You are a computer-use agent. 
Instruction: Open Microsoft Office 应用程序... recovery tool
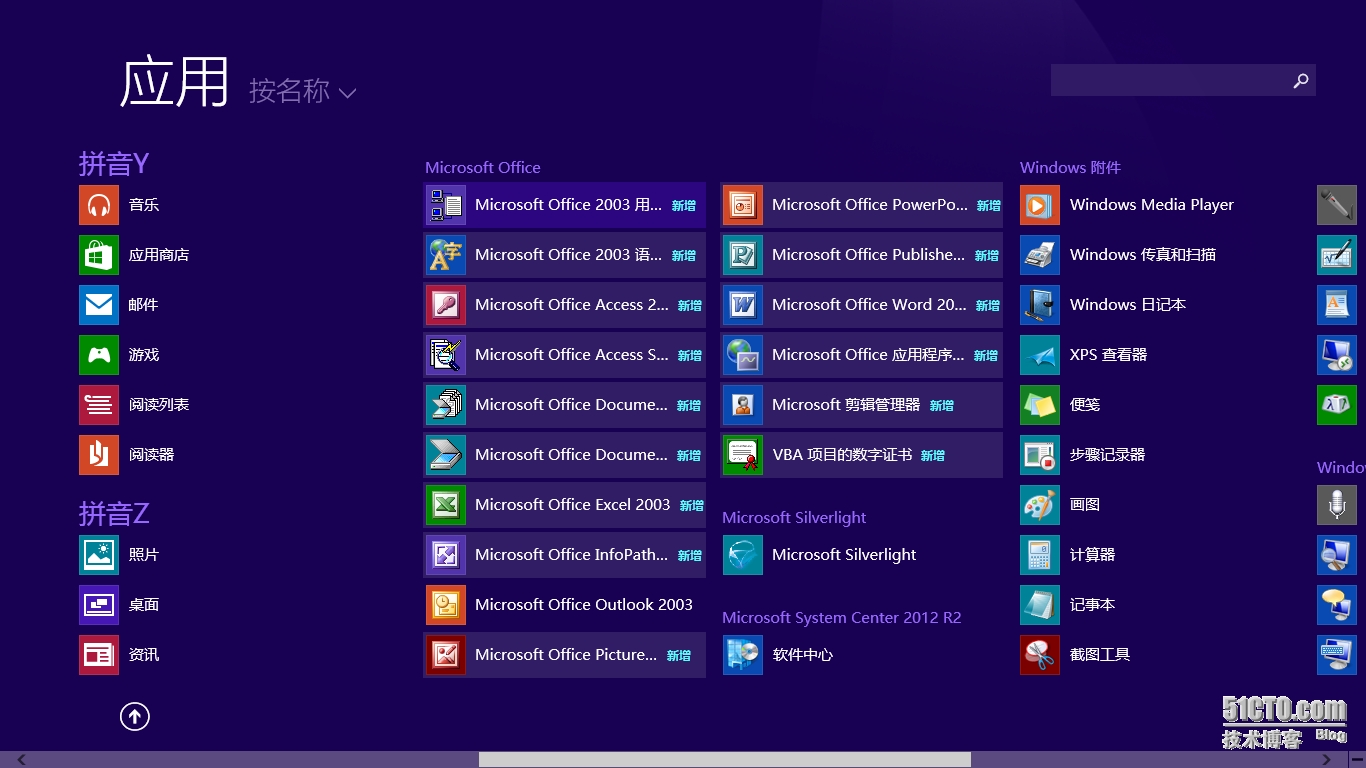pyautogui.click(x=861, y=355)
